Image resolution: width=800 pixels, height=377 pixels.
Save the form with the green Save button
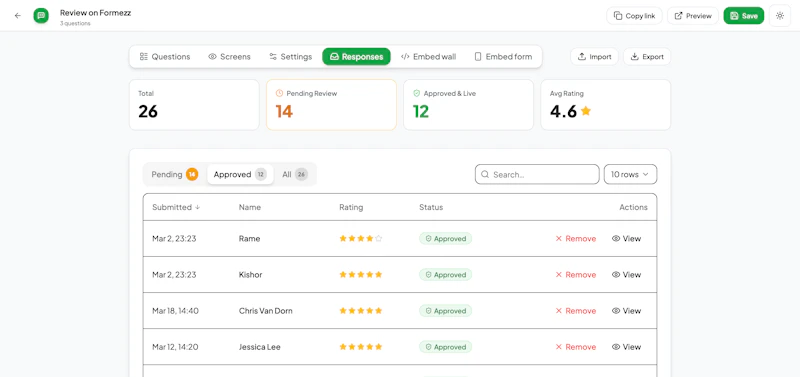743,16
